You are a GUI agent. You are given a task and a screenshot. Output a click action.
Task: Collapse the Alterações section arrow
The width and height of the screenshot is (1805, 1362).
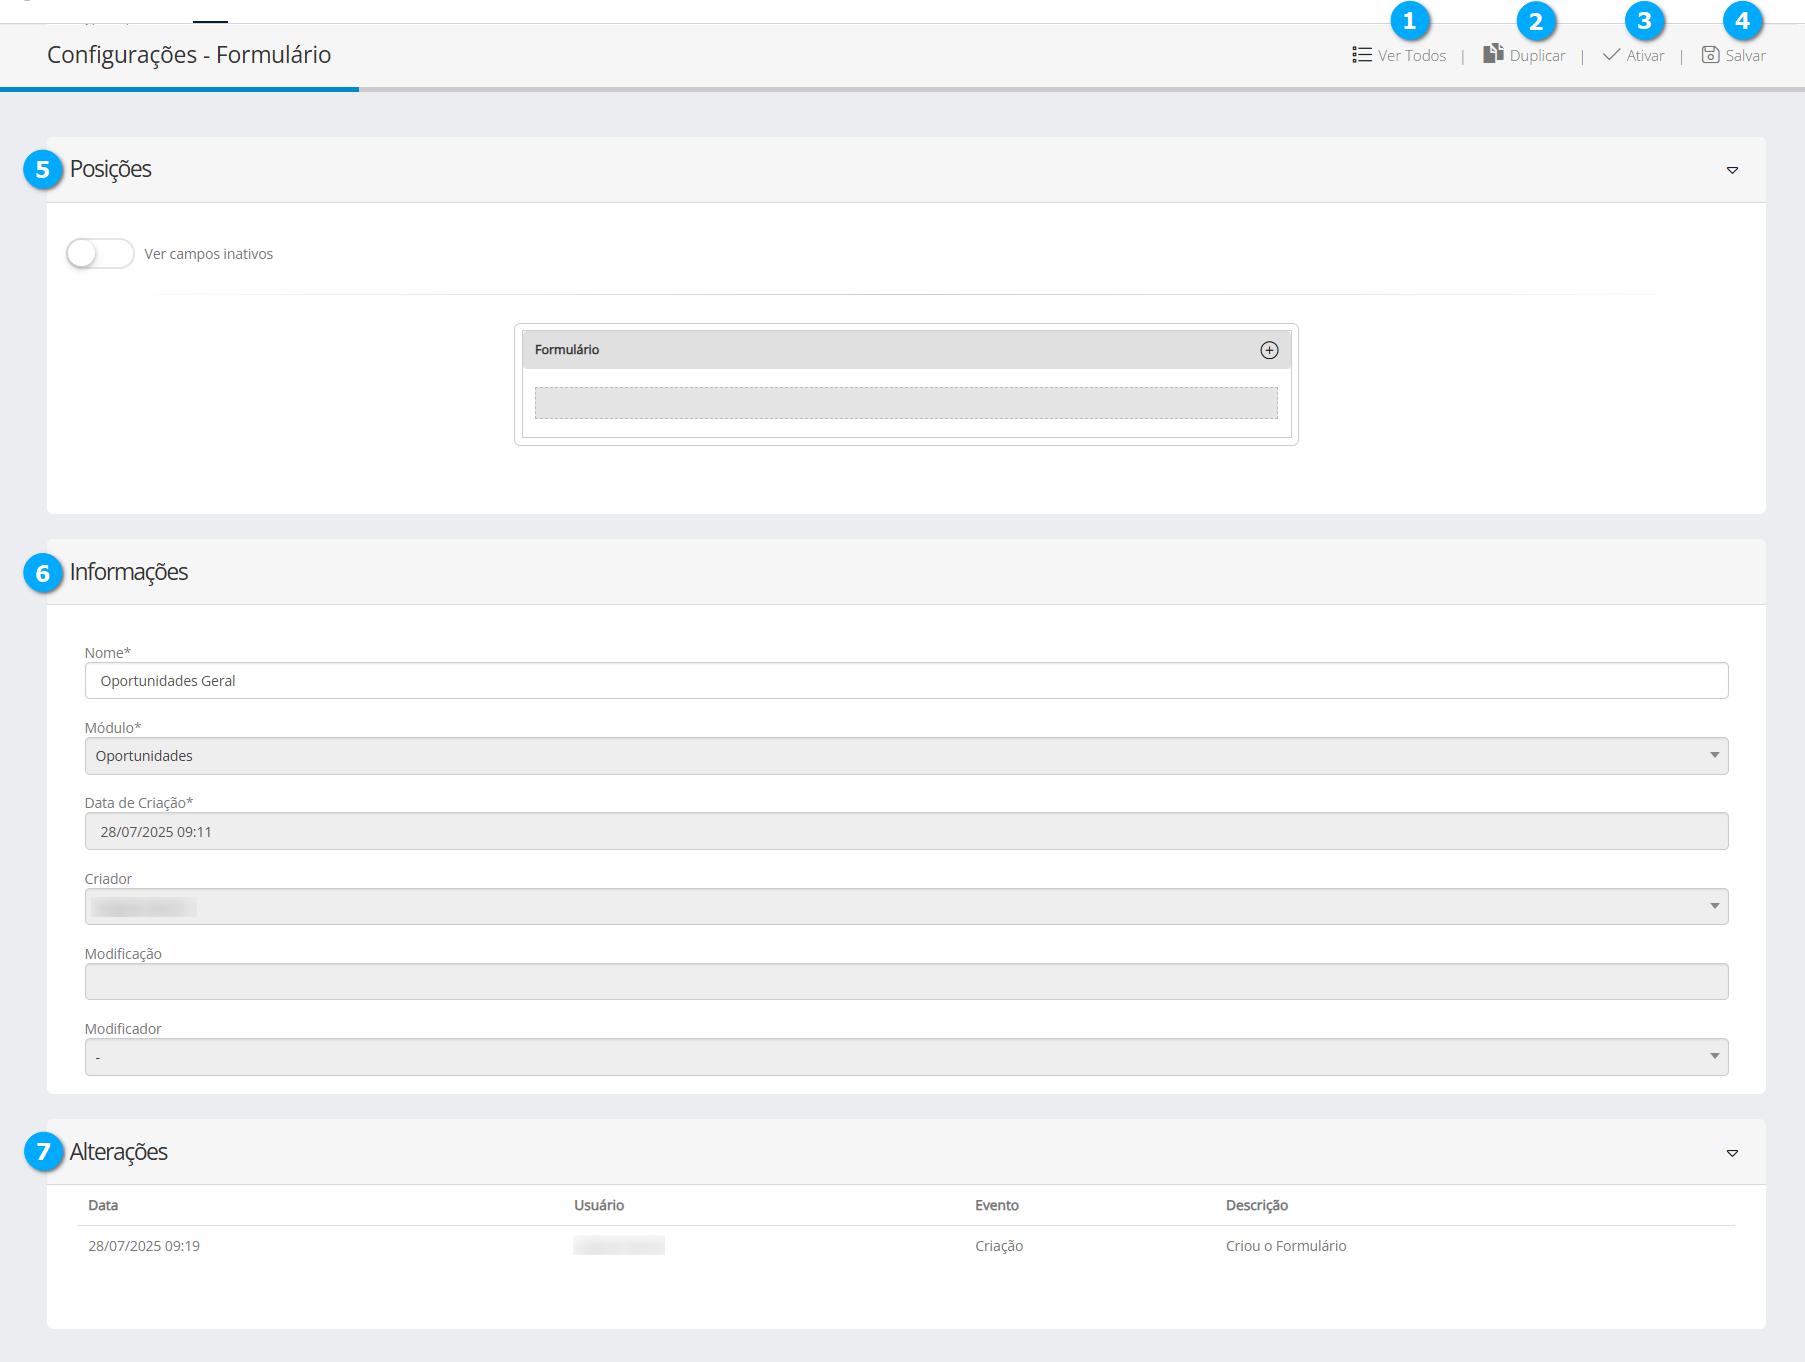pyautogui.click(x=1732, y=1154)
